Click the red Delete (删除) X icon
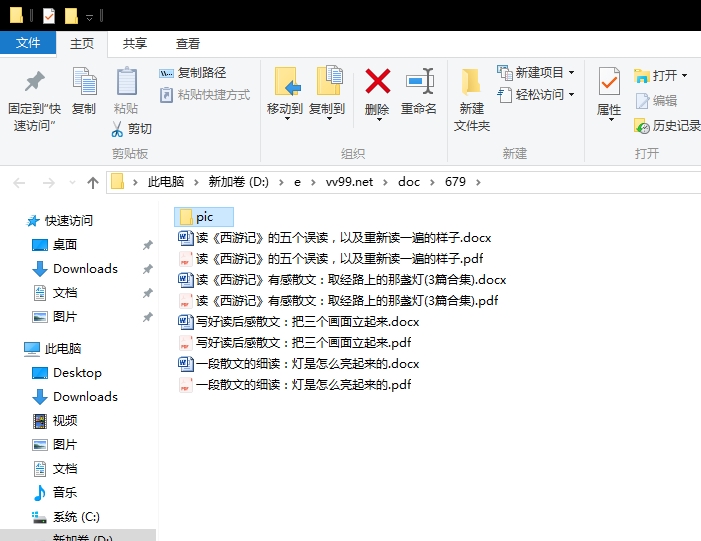701x541 pixels. 378,81
